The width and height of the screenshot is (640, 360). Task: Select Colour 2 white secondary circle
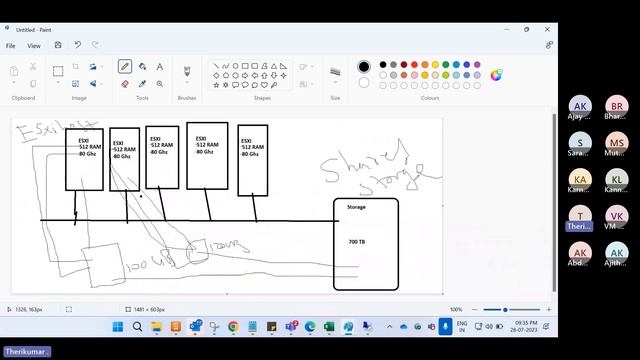pos(364,83)
